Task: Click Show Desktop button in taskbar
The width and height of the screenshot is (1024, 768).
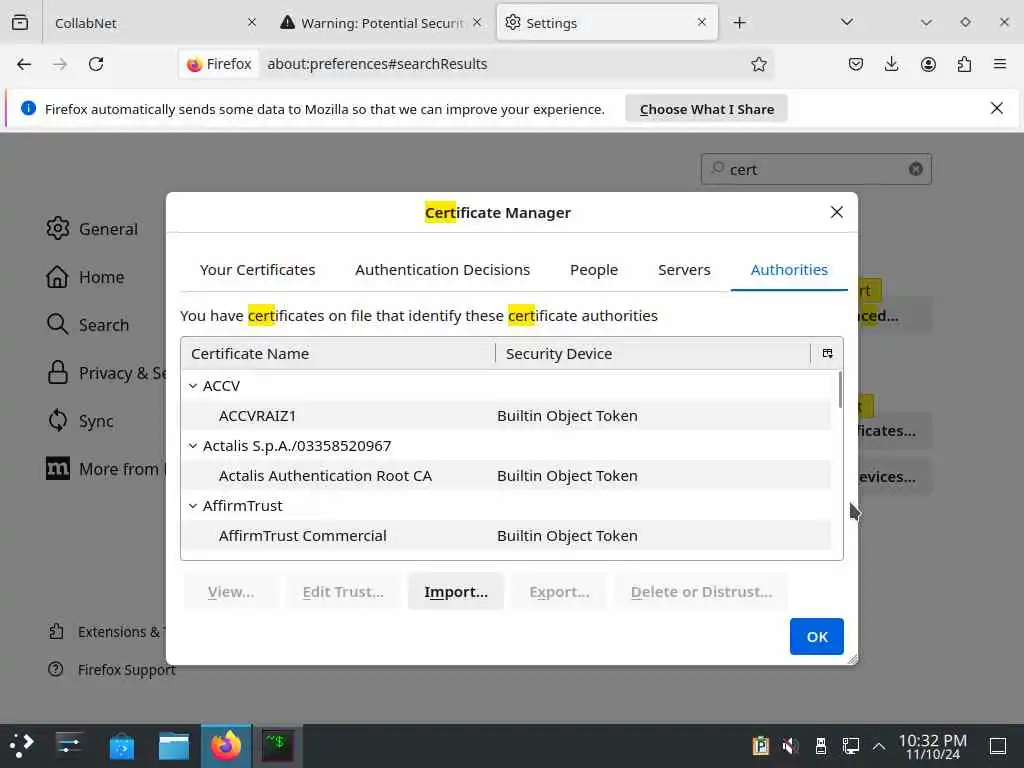Action: (997, 746)
